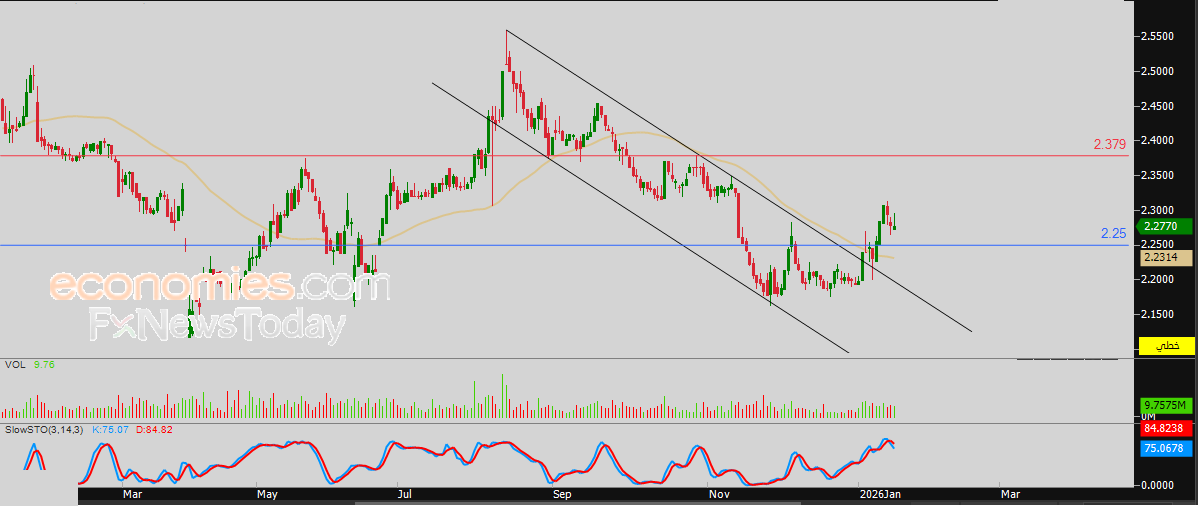Click the Mar label right of 2026Jan
Screen dimensions: 1198x506
1010,495
